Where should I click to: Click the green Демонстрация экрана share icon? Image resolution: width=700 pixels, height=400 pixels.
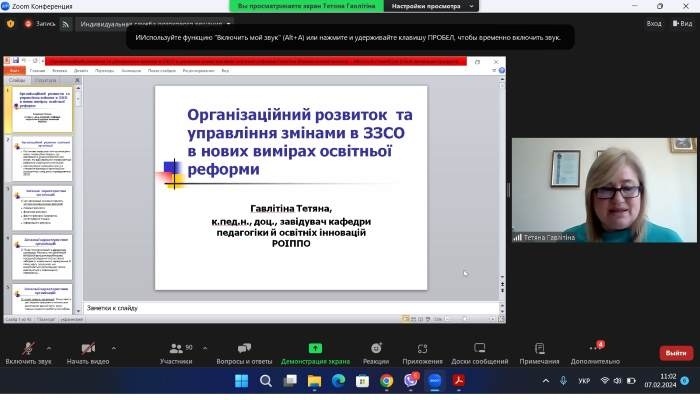tap(315, 348)
